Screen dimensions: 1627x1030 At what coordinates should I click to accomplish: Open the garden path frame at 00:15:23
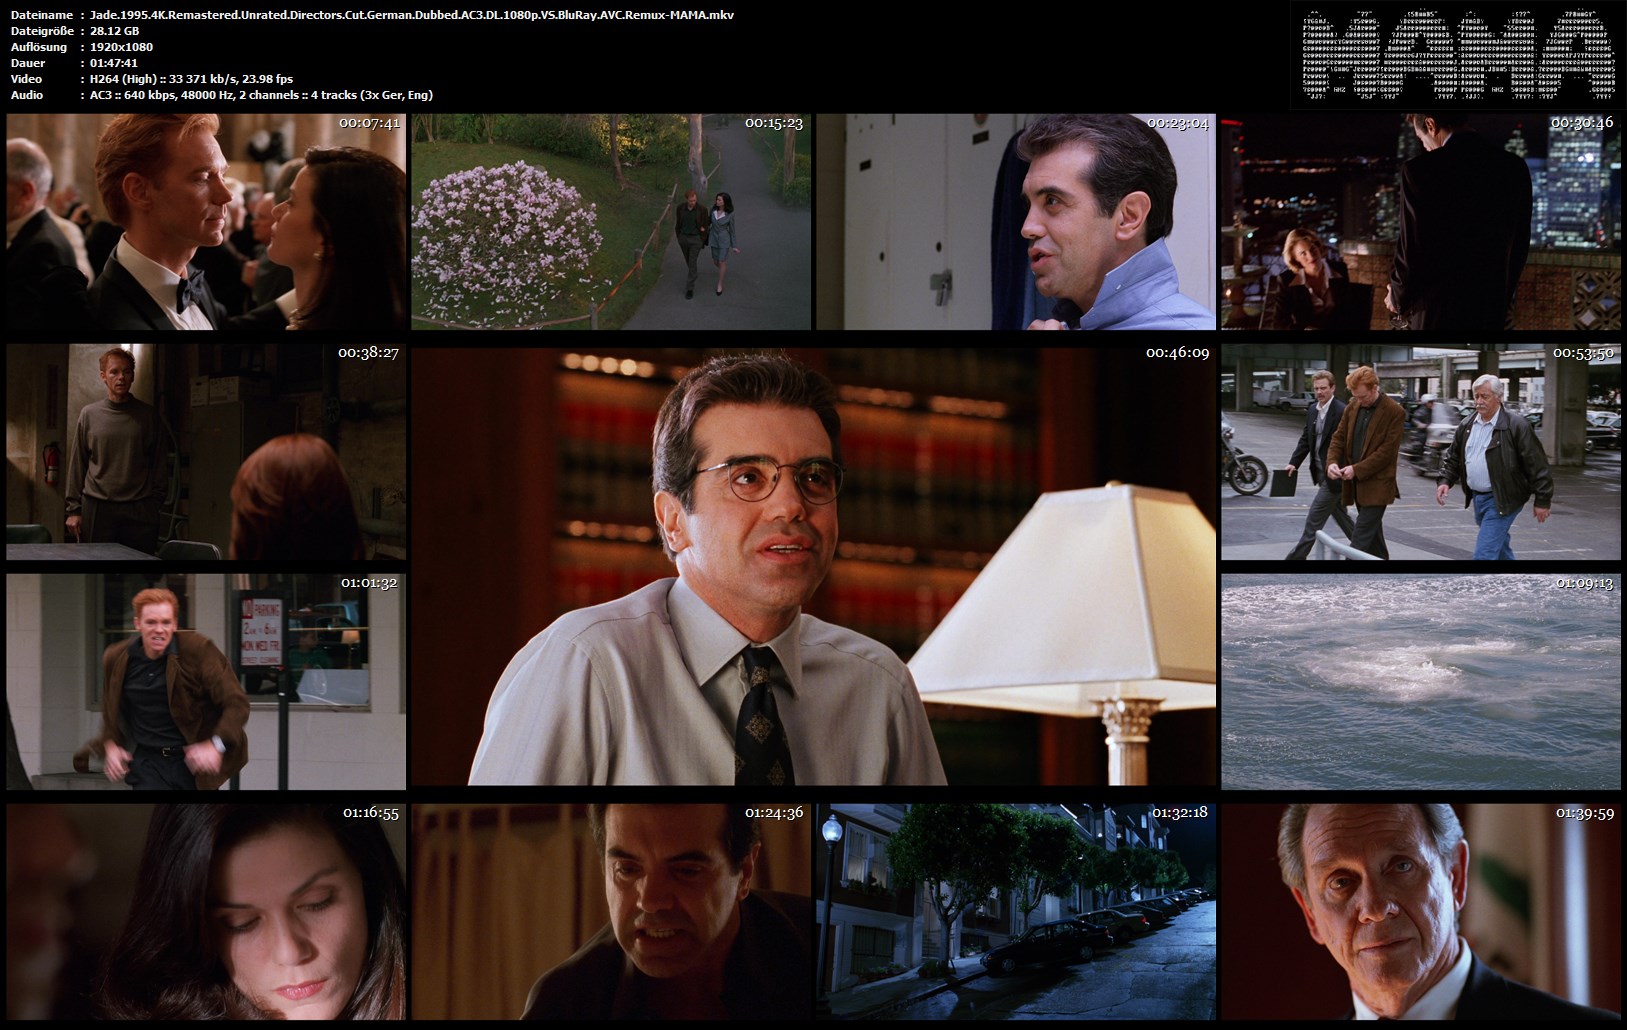(x=611, y=221)
